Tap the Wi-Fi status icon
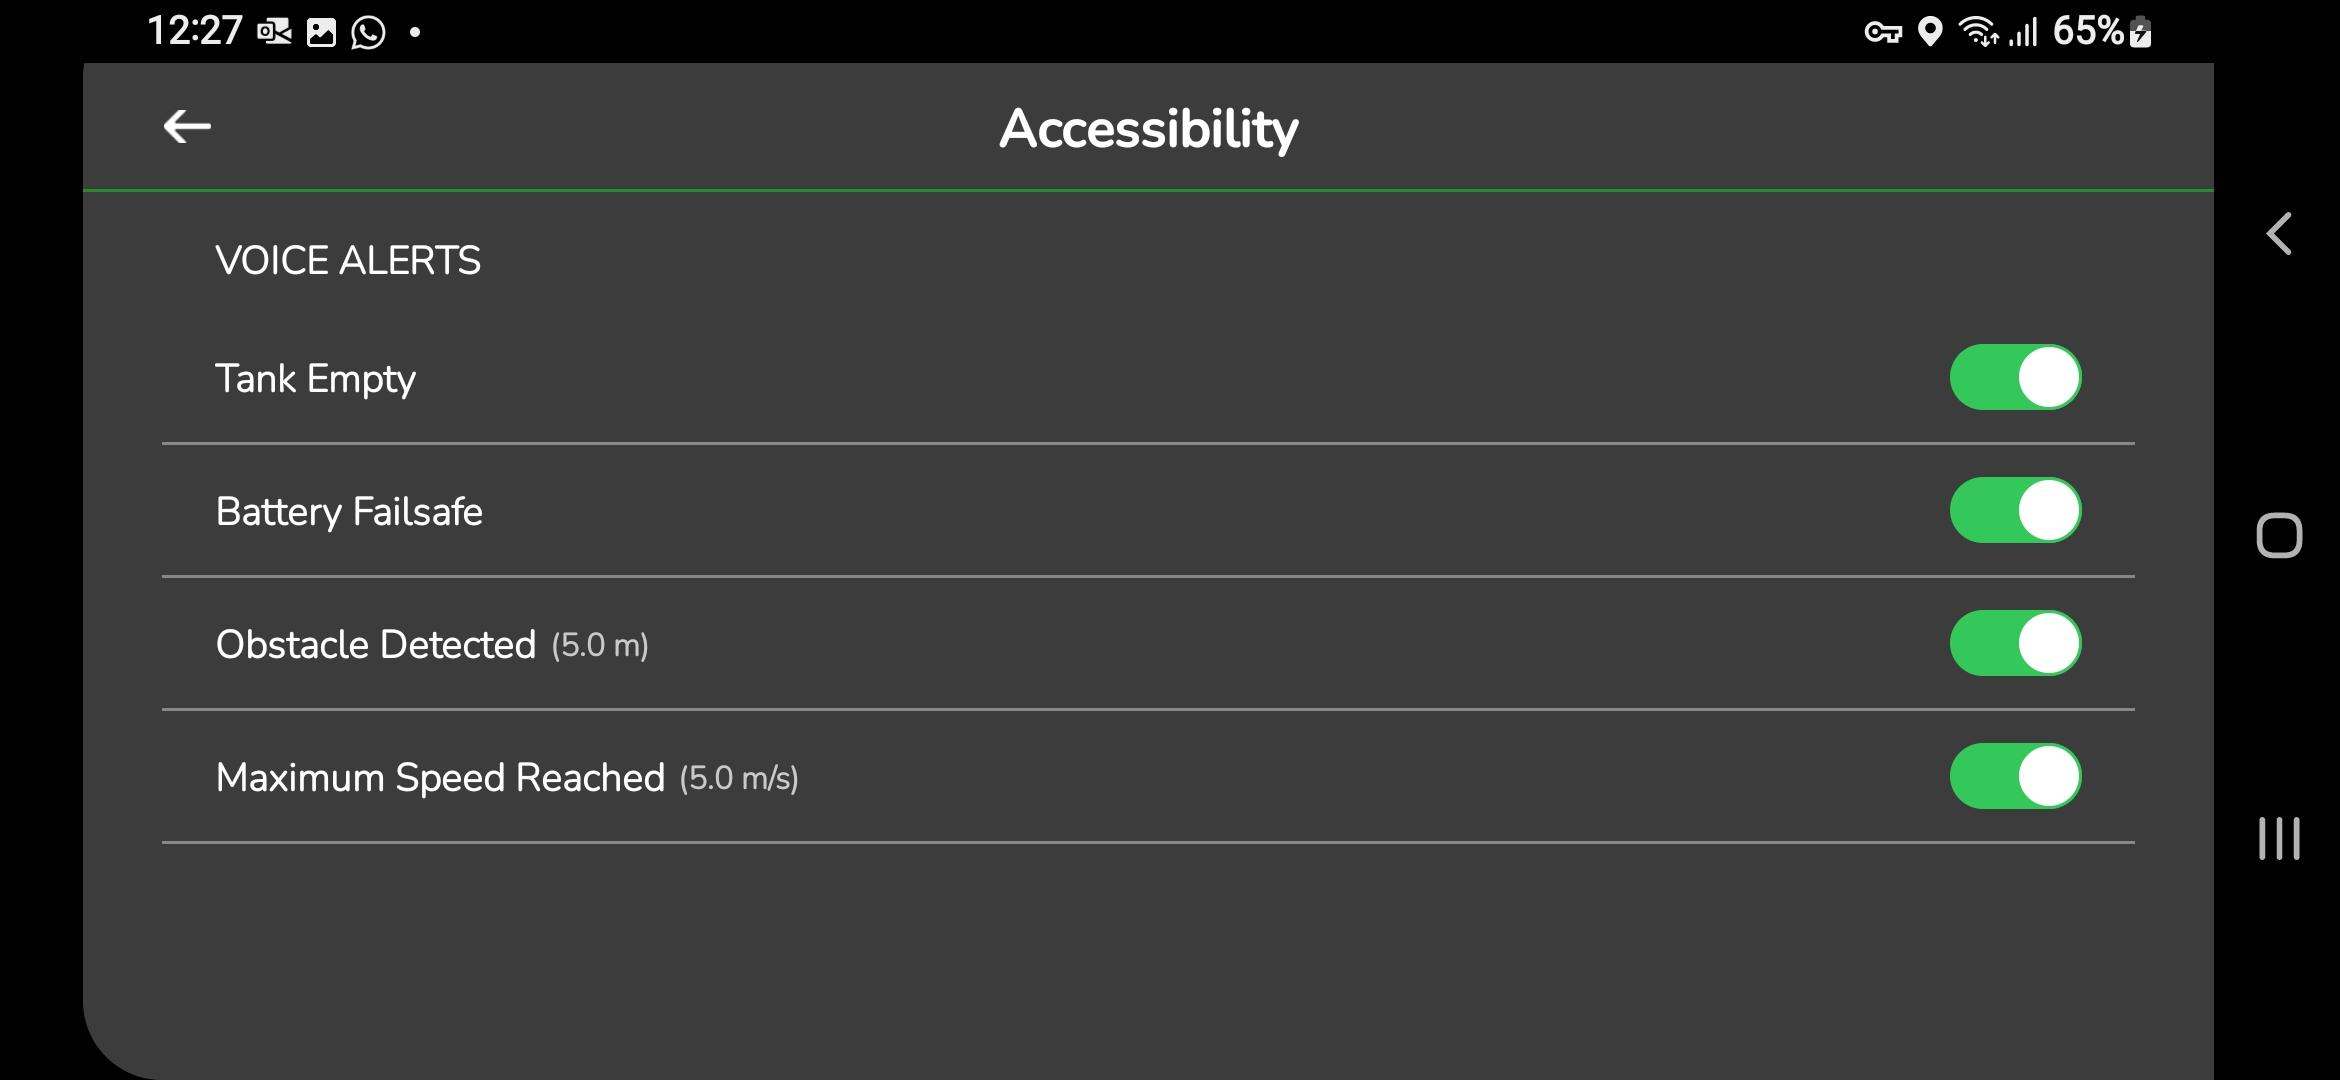The image size is (2340, 1080). coord(1978,32)
